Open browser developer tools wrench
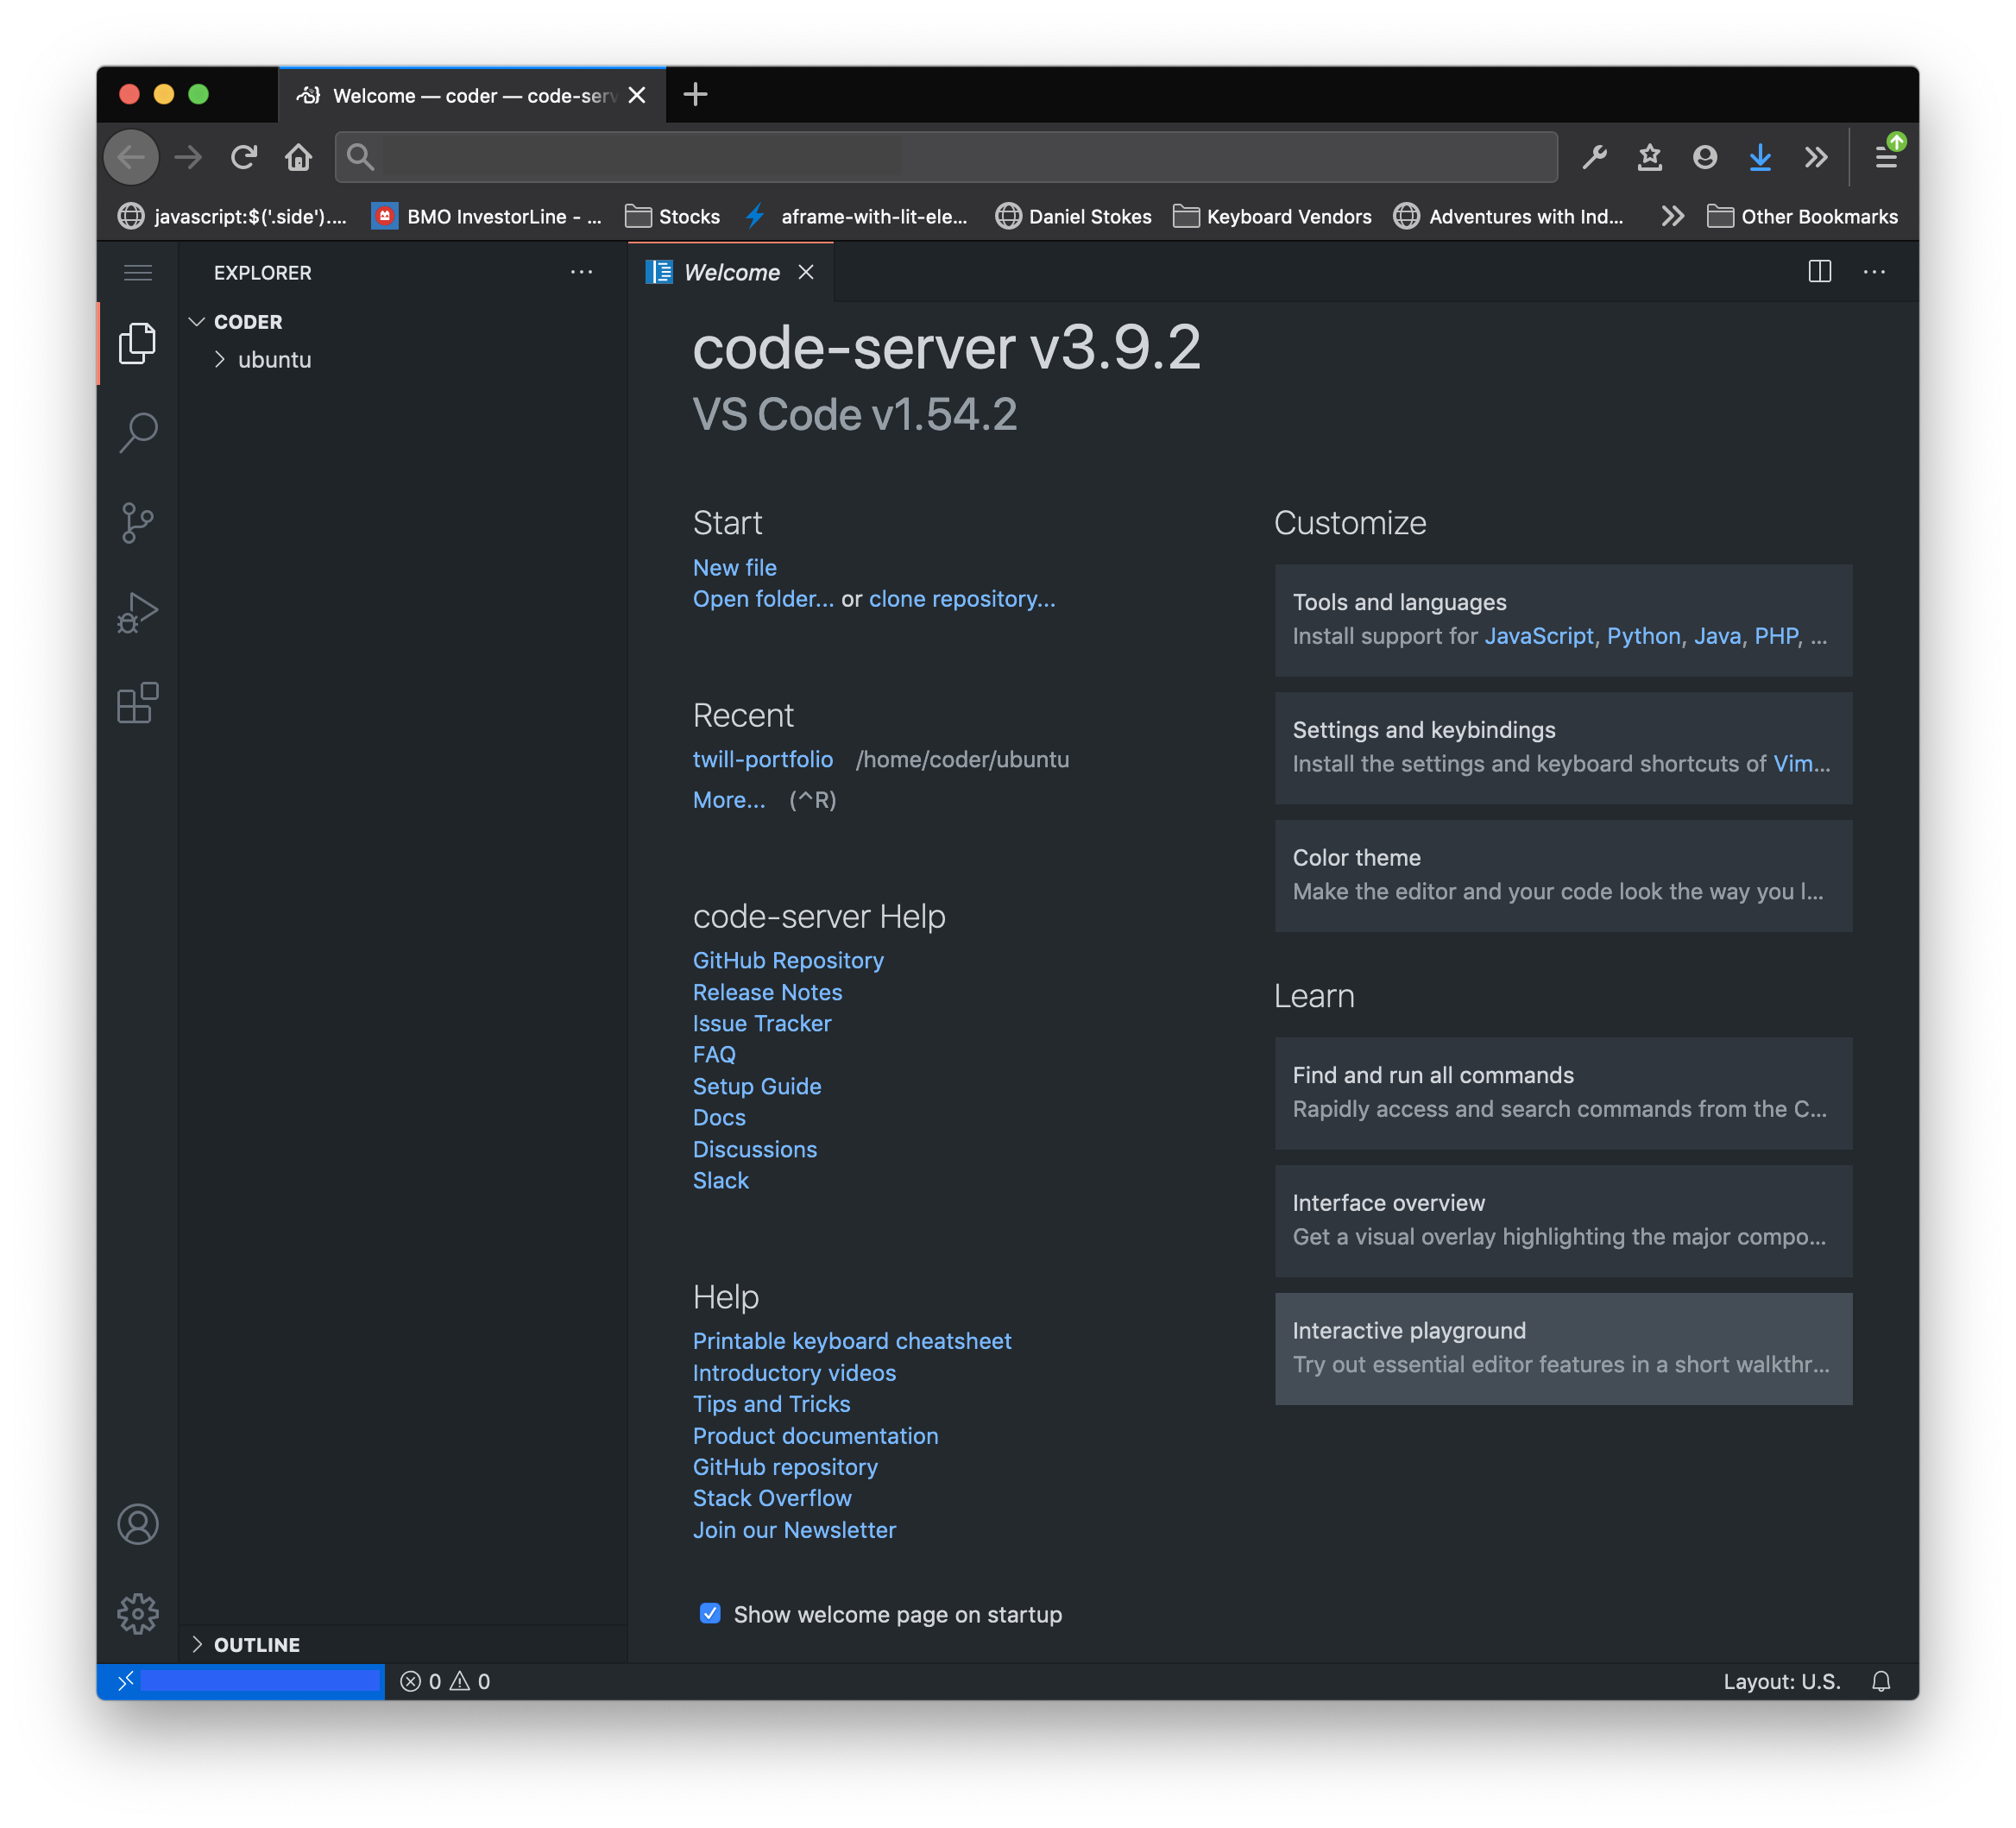This screenshot has height=1828, width=2016. [1594, 157]
